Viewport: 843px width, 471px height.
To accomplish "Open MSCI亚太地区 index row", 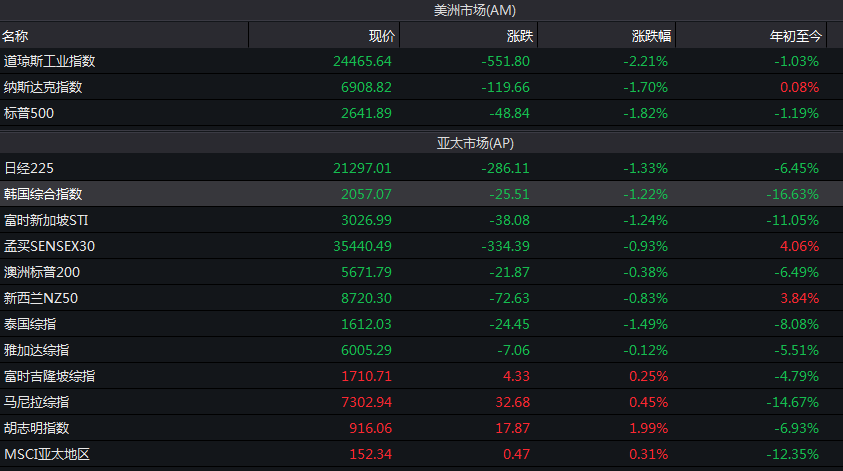I will click(x=47, y=454).
